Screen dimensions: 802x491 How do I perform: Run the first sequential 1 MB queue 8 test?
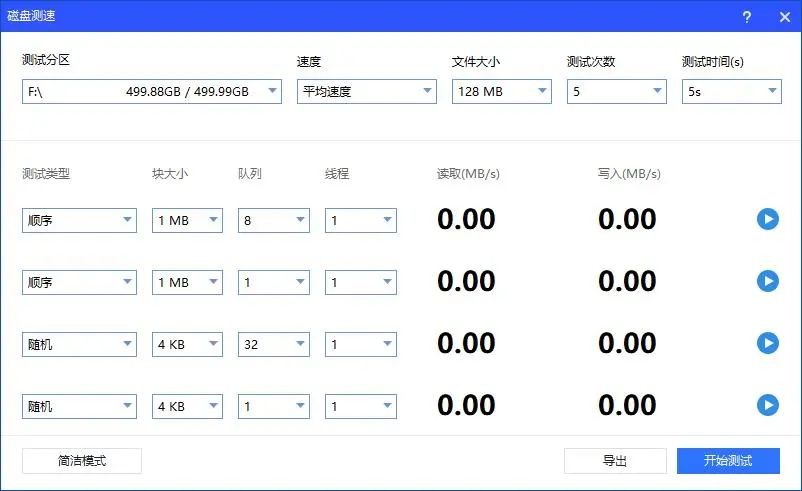point(768,219)
